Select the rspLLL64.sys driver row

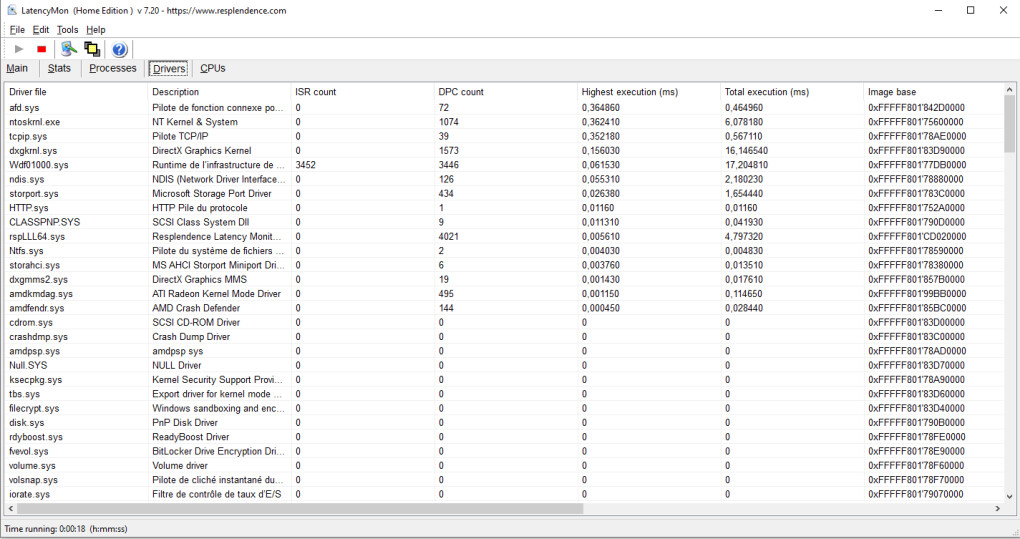[504, 237]
